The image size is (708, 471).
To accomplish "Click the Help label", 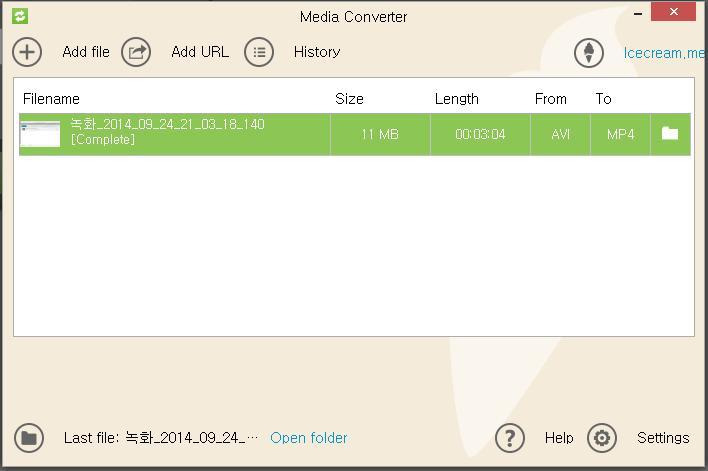I will 559,438.
